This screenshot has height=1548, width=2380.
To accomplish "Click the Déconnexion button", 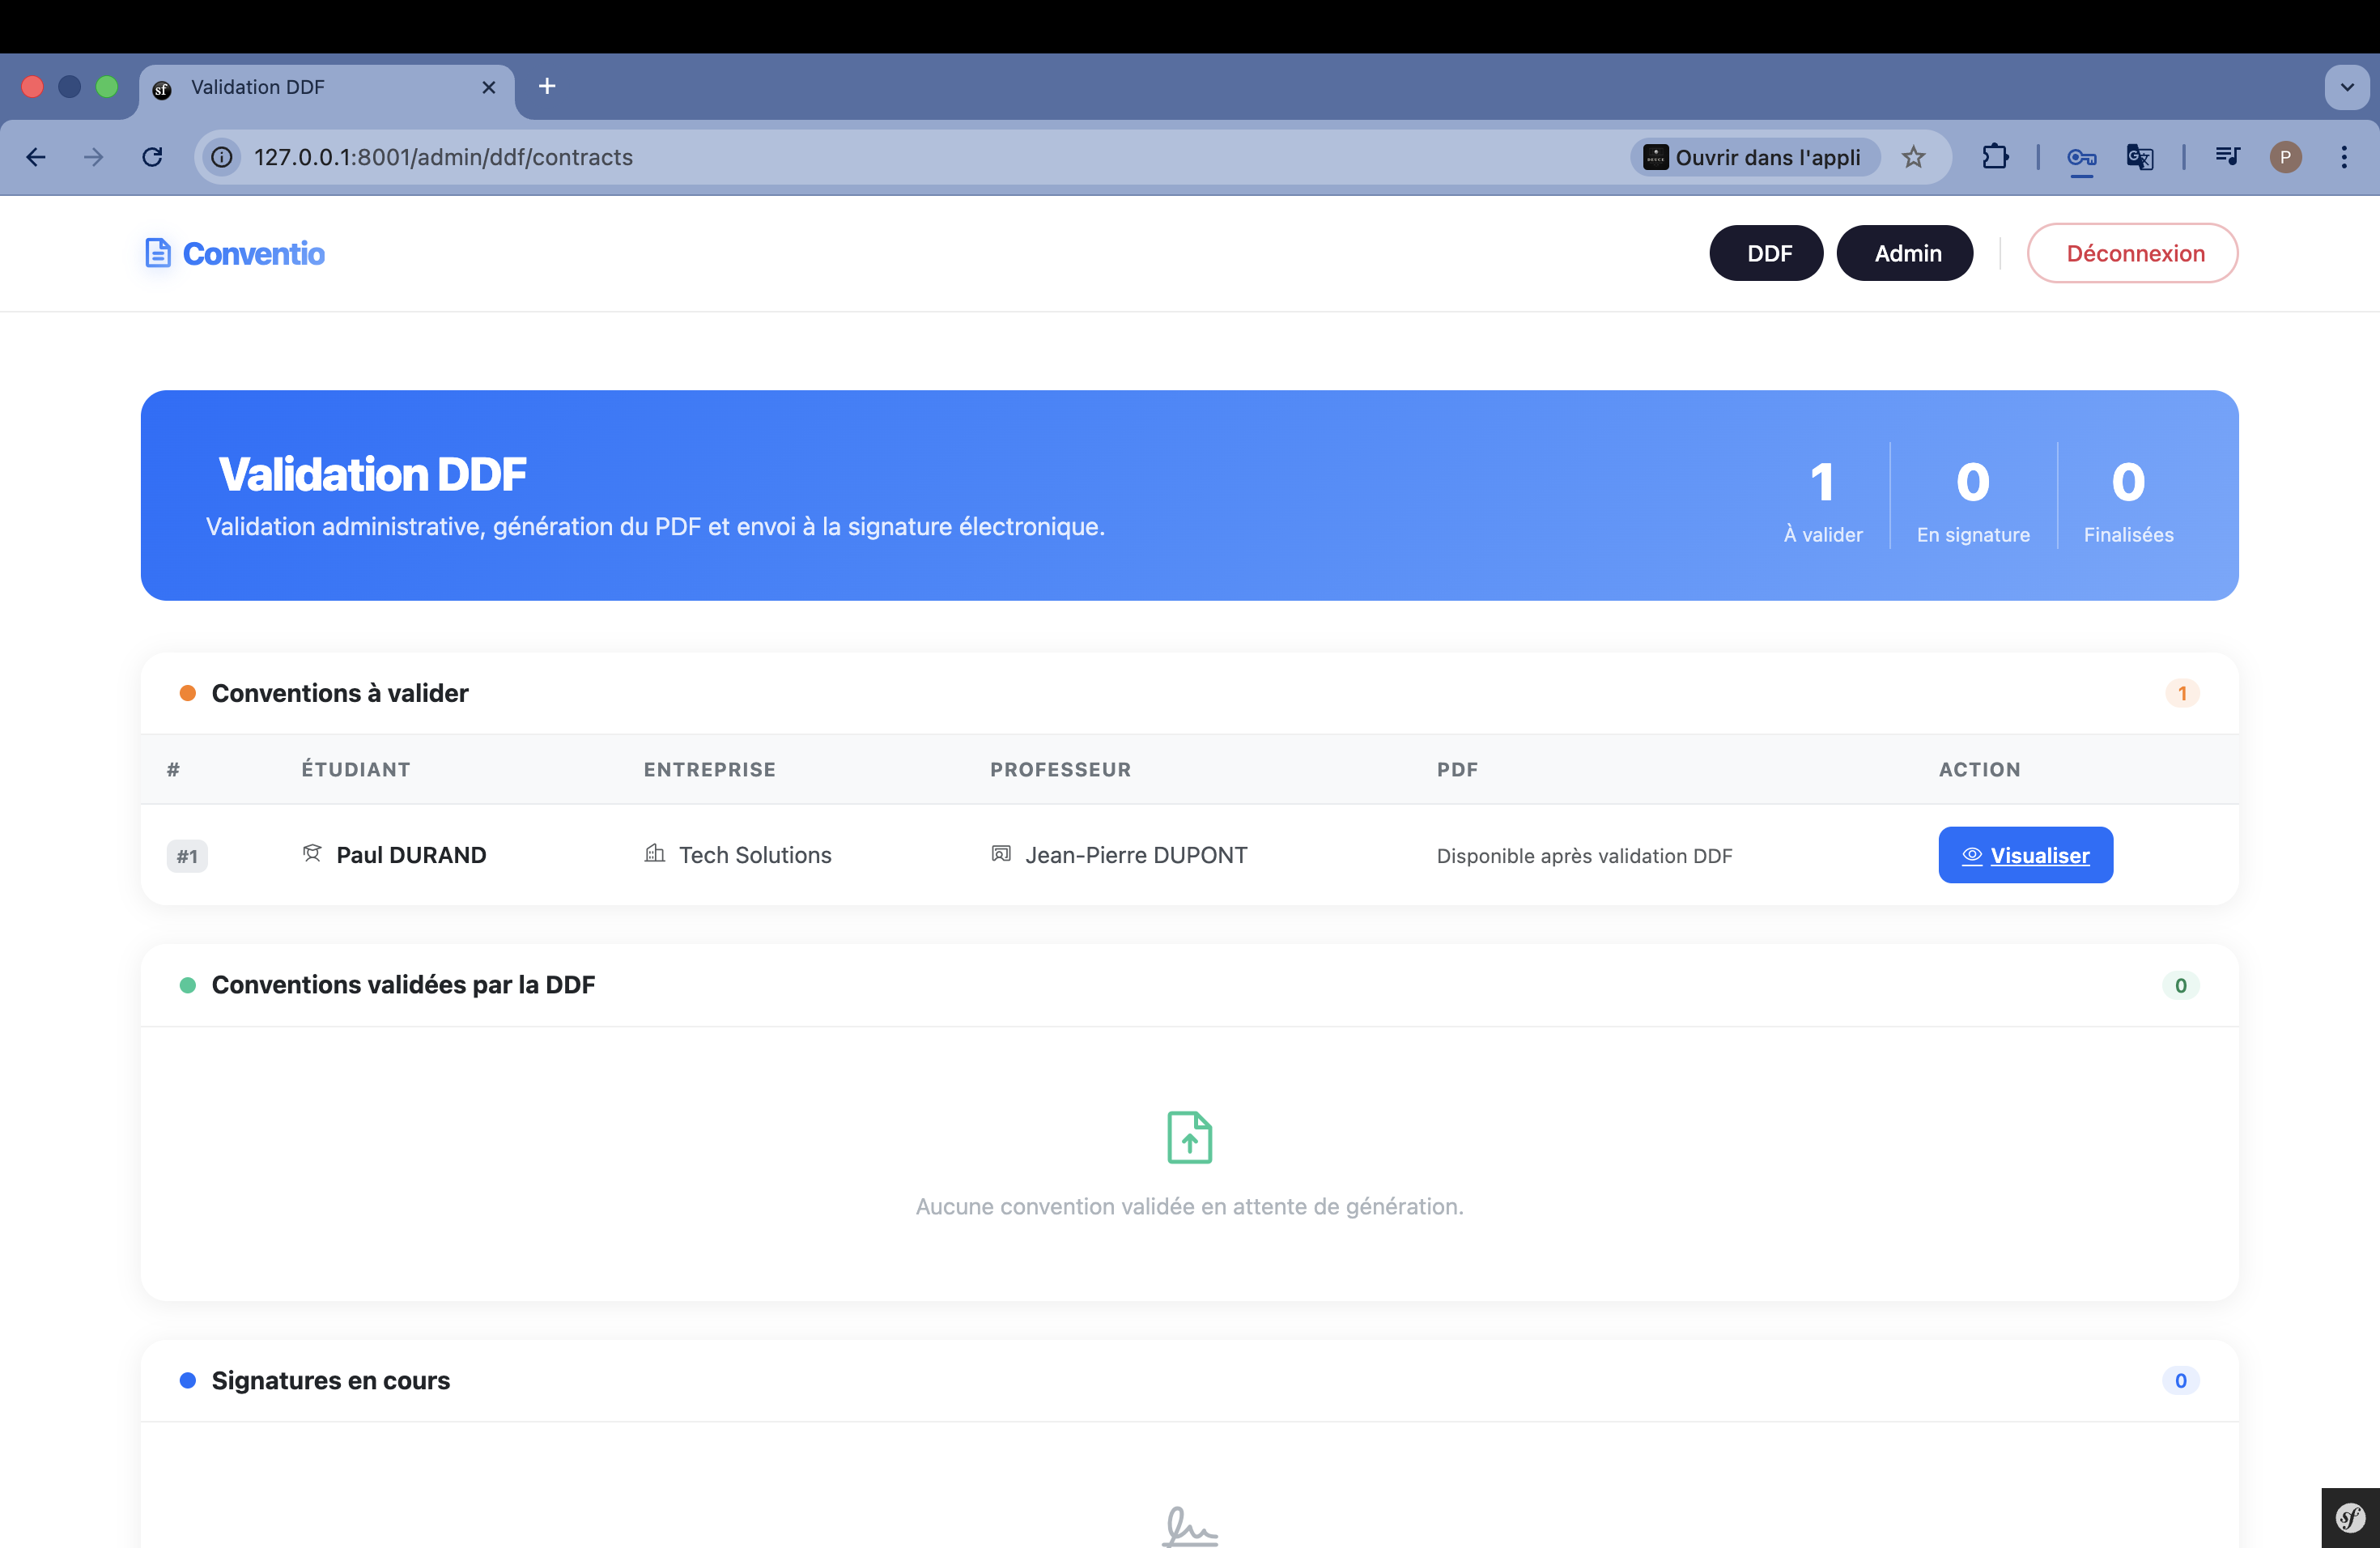I will (x=2132, y=253).
